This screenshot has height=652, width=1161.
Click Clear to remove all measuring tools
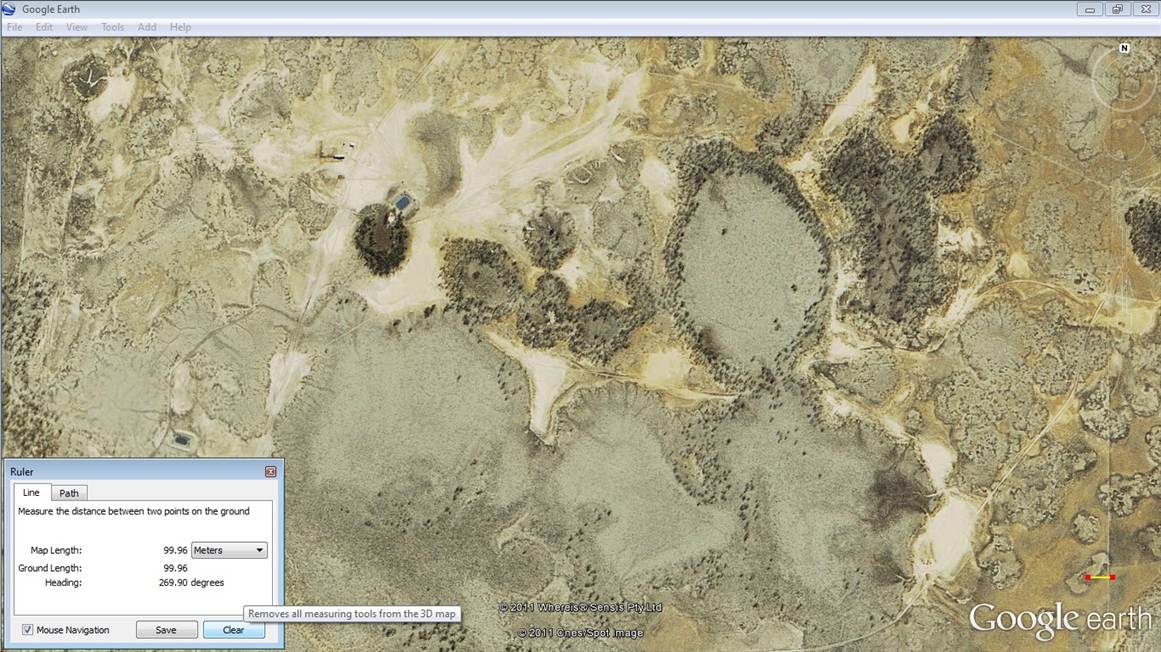(x=232, y=629)
